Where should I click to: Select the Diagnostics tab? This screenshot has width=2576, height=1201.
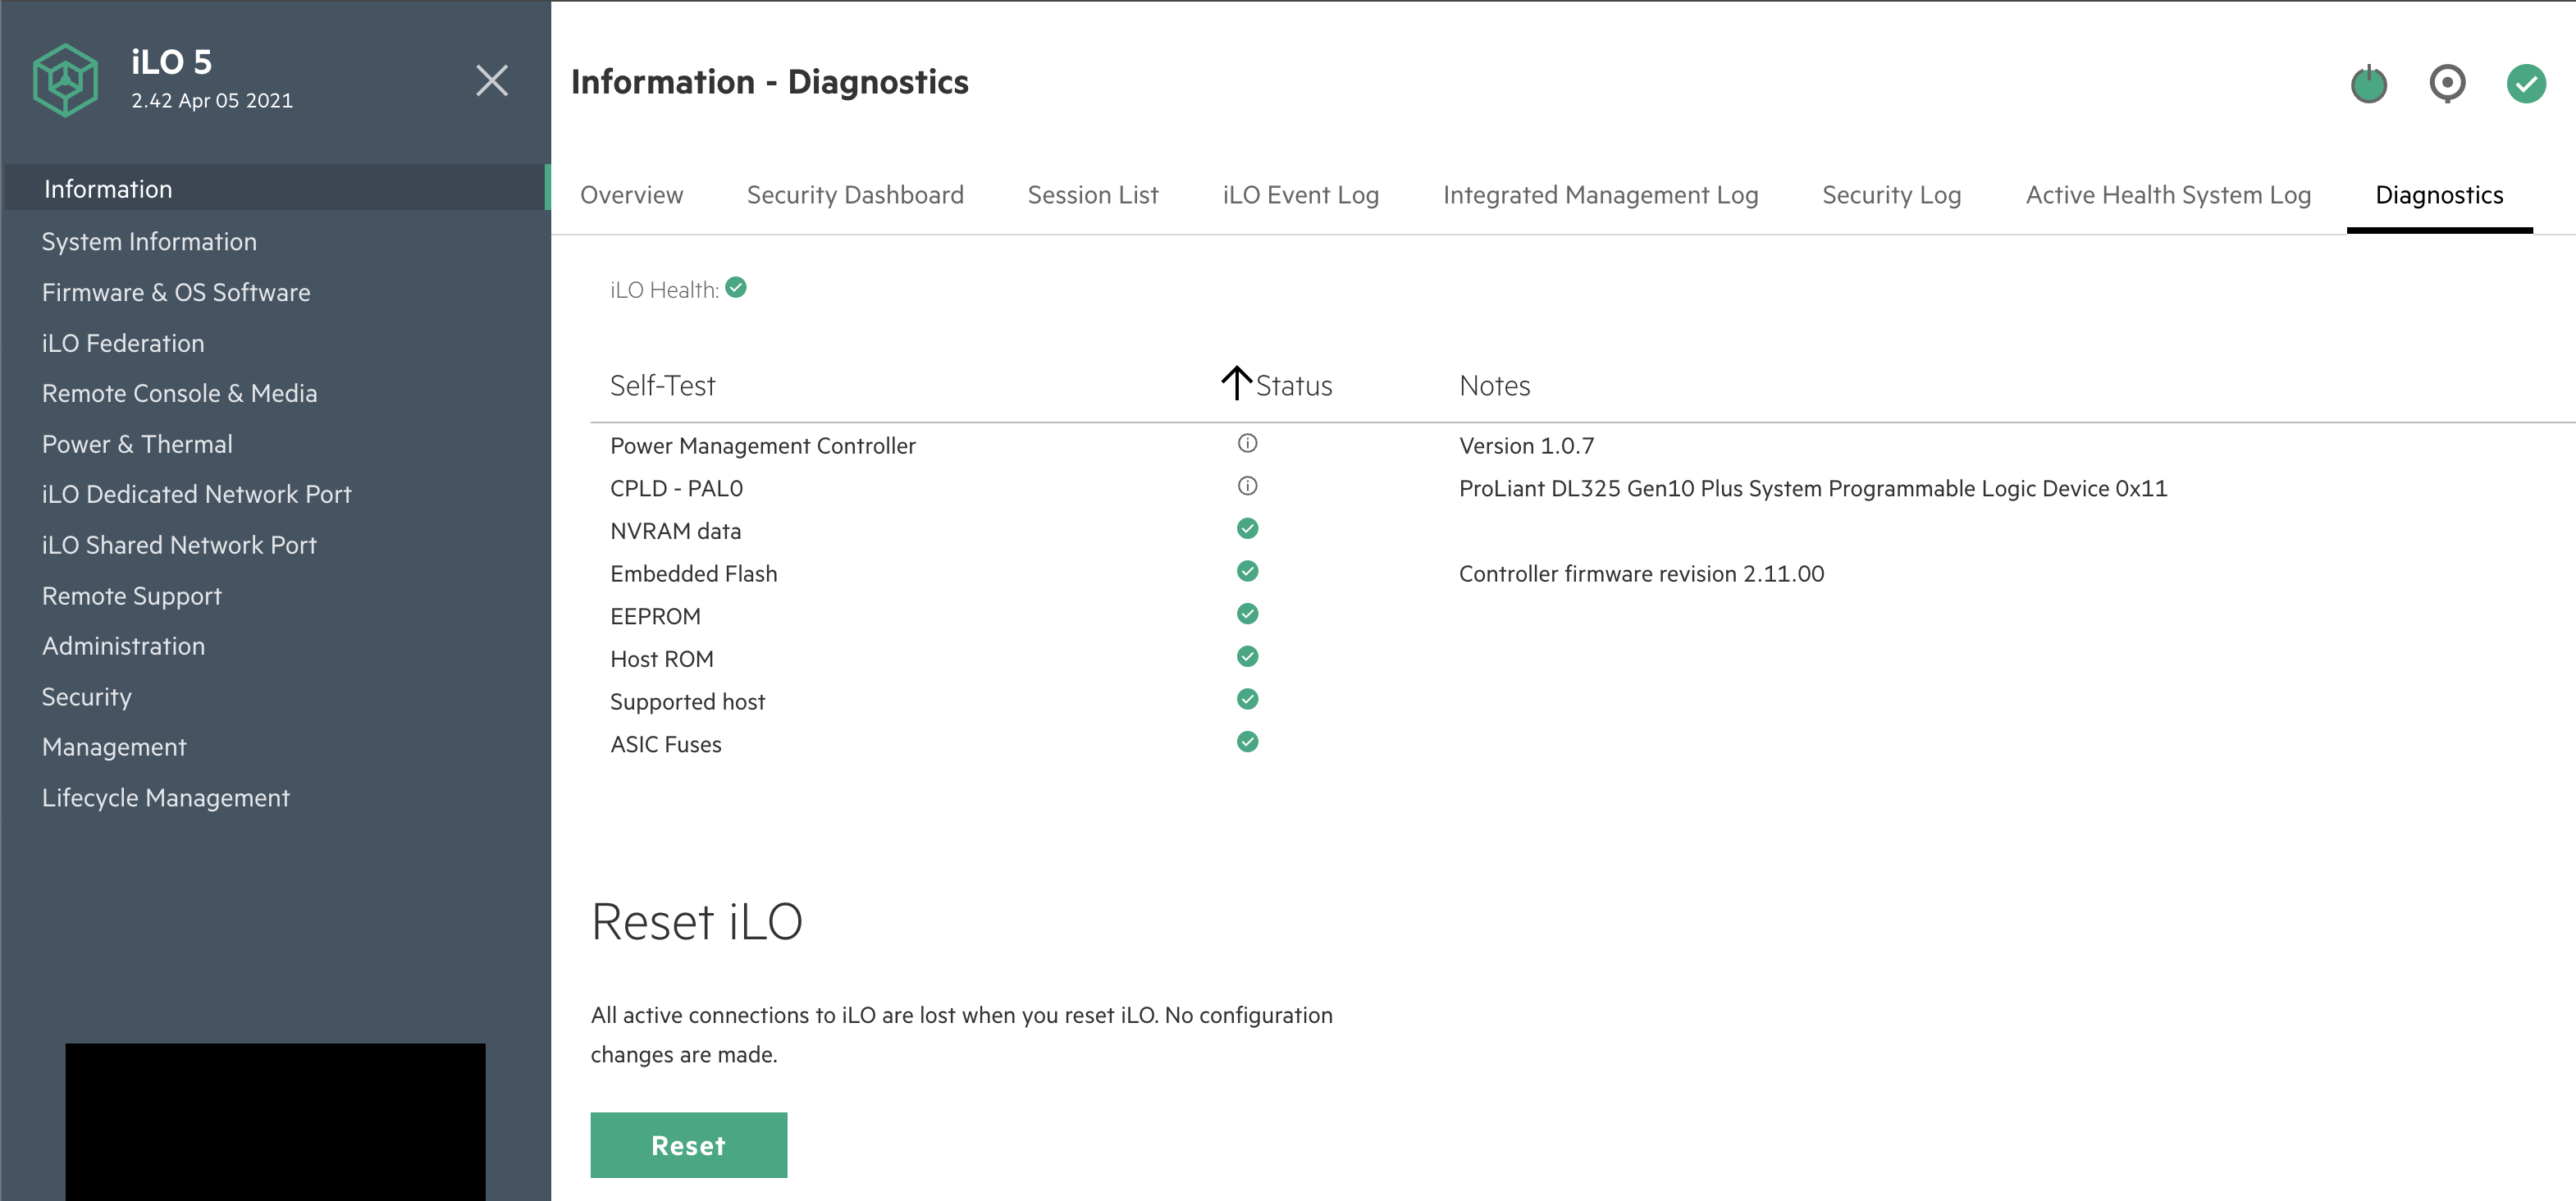2438,194
